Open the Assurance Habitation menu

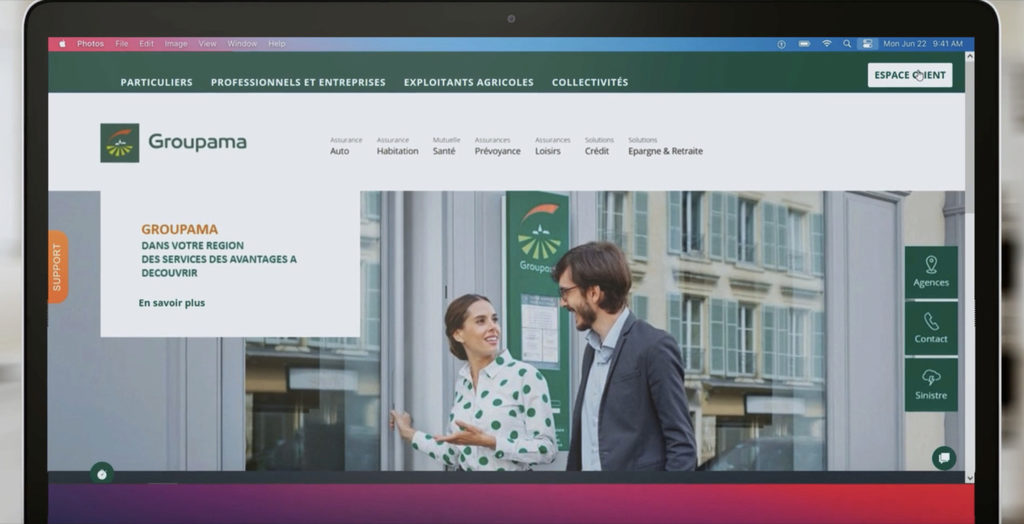click(x=397, y=146)
